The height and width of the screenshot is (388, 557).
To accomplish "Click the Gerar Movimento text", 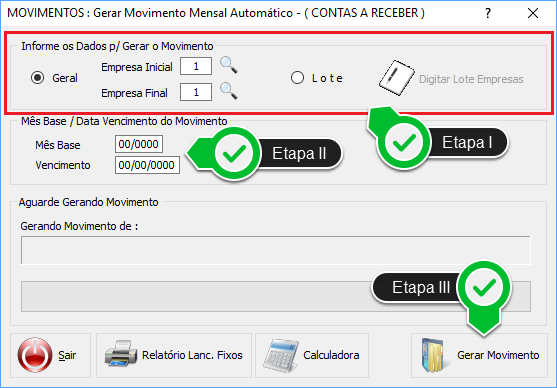I will [x=498, y=355].
